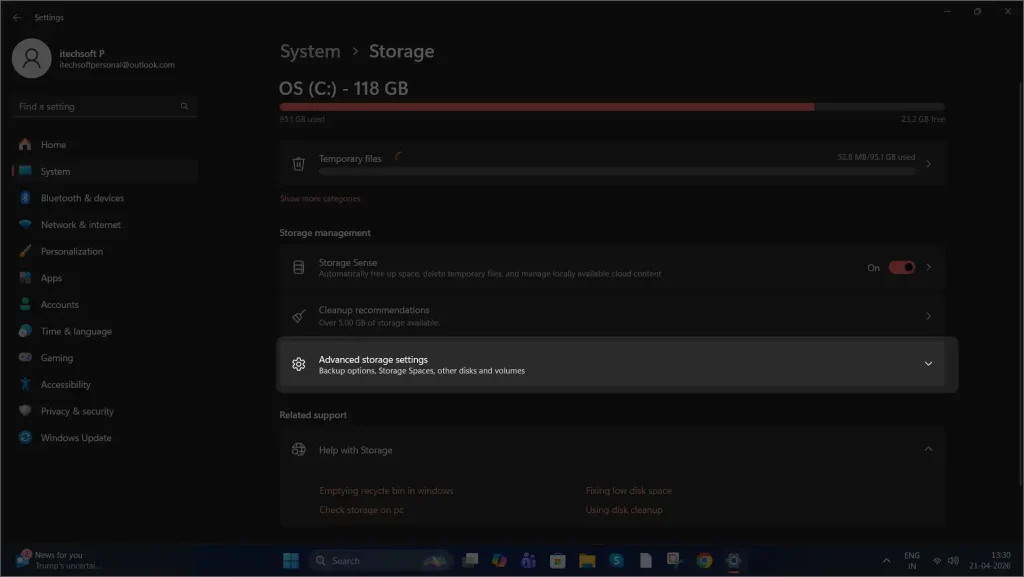This screenshot has height=577, width=1024.
Task: Expand Cleanup recommendations details
Action: tap(928, 314)
